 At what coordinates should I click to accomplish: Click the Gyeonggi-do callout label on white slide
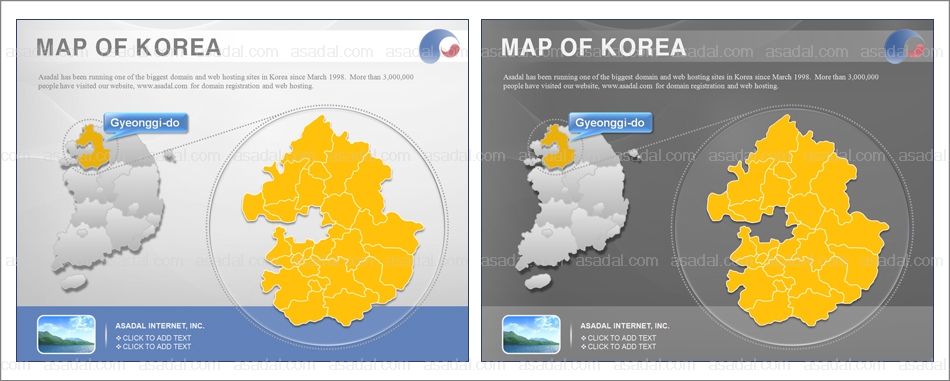click(145, 123)
